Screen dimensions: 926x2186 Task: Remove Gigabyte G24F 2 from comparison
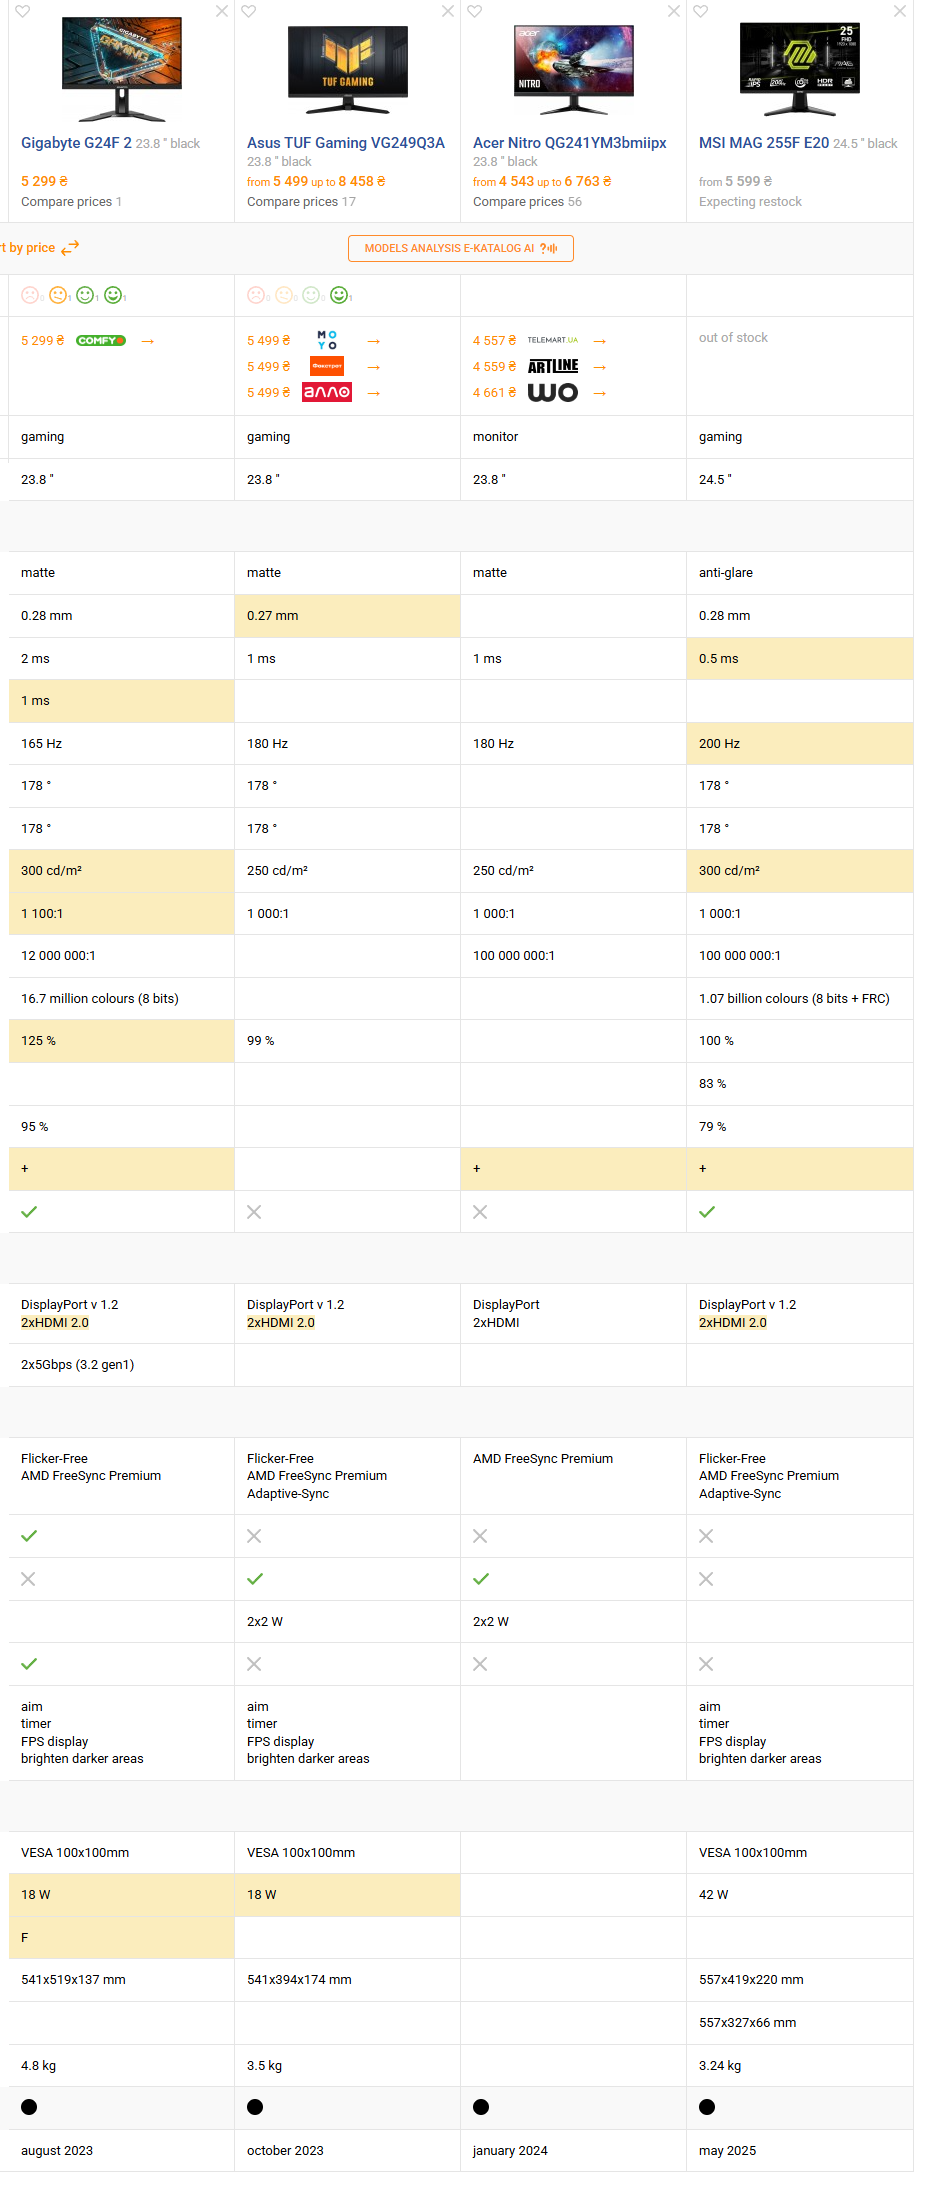point(222,11)
